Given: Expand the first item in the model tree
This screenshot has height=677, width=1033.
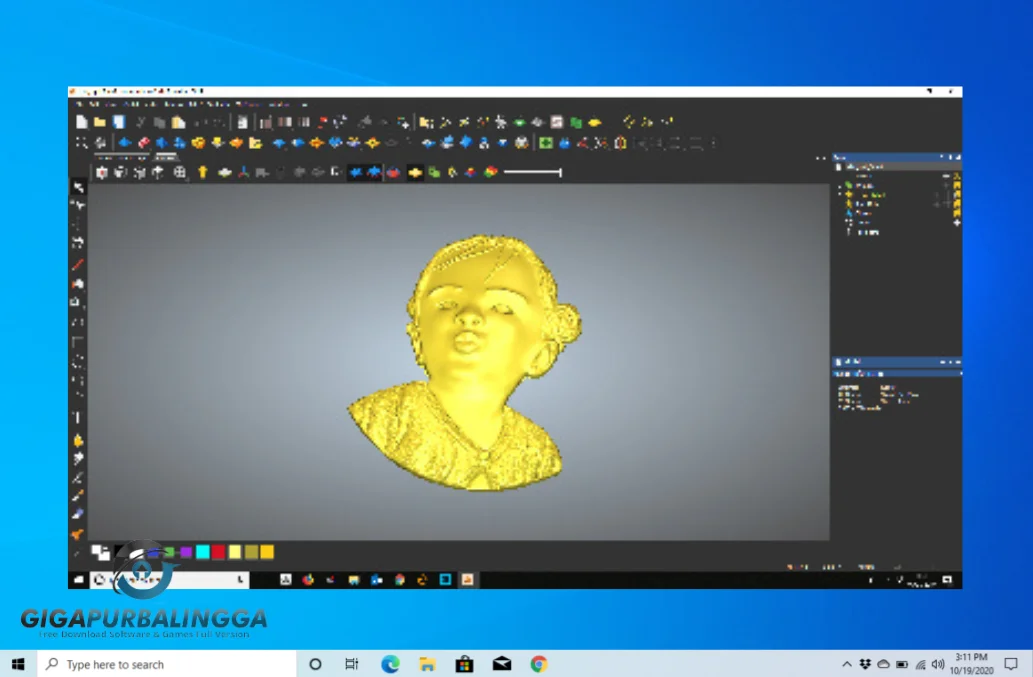Looking at the screenshot, I should 839,185.
